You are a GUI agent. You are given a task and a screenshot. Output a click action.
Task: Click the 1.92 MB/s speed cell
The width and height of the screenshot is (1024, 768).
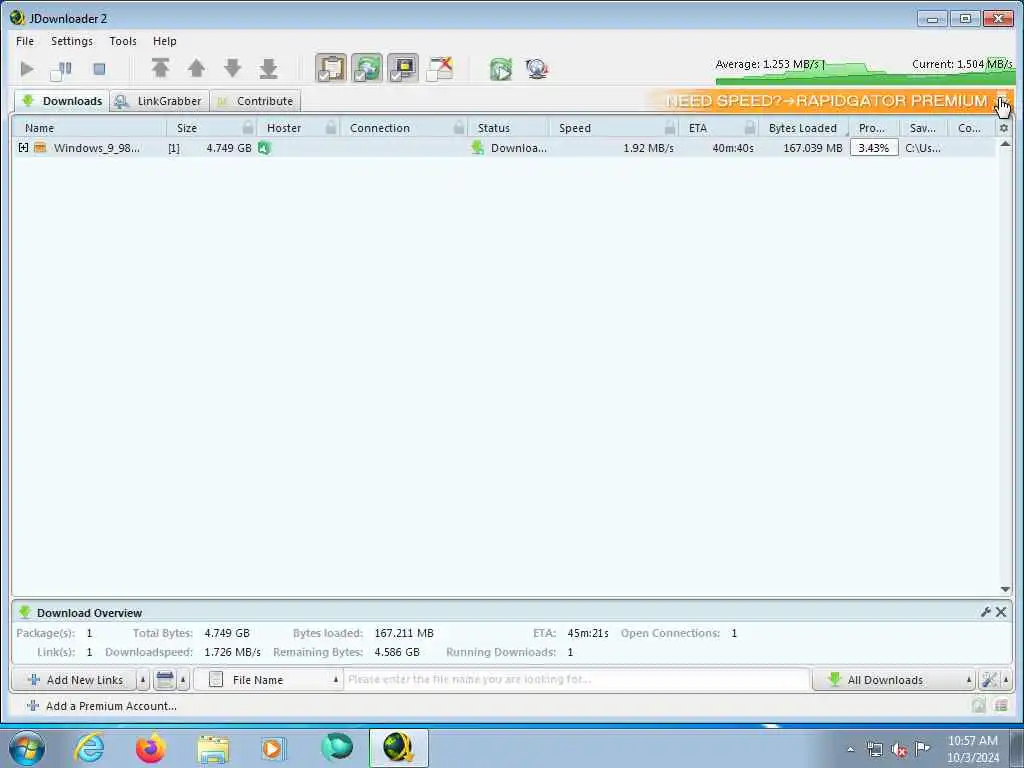tap(648, 148)
